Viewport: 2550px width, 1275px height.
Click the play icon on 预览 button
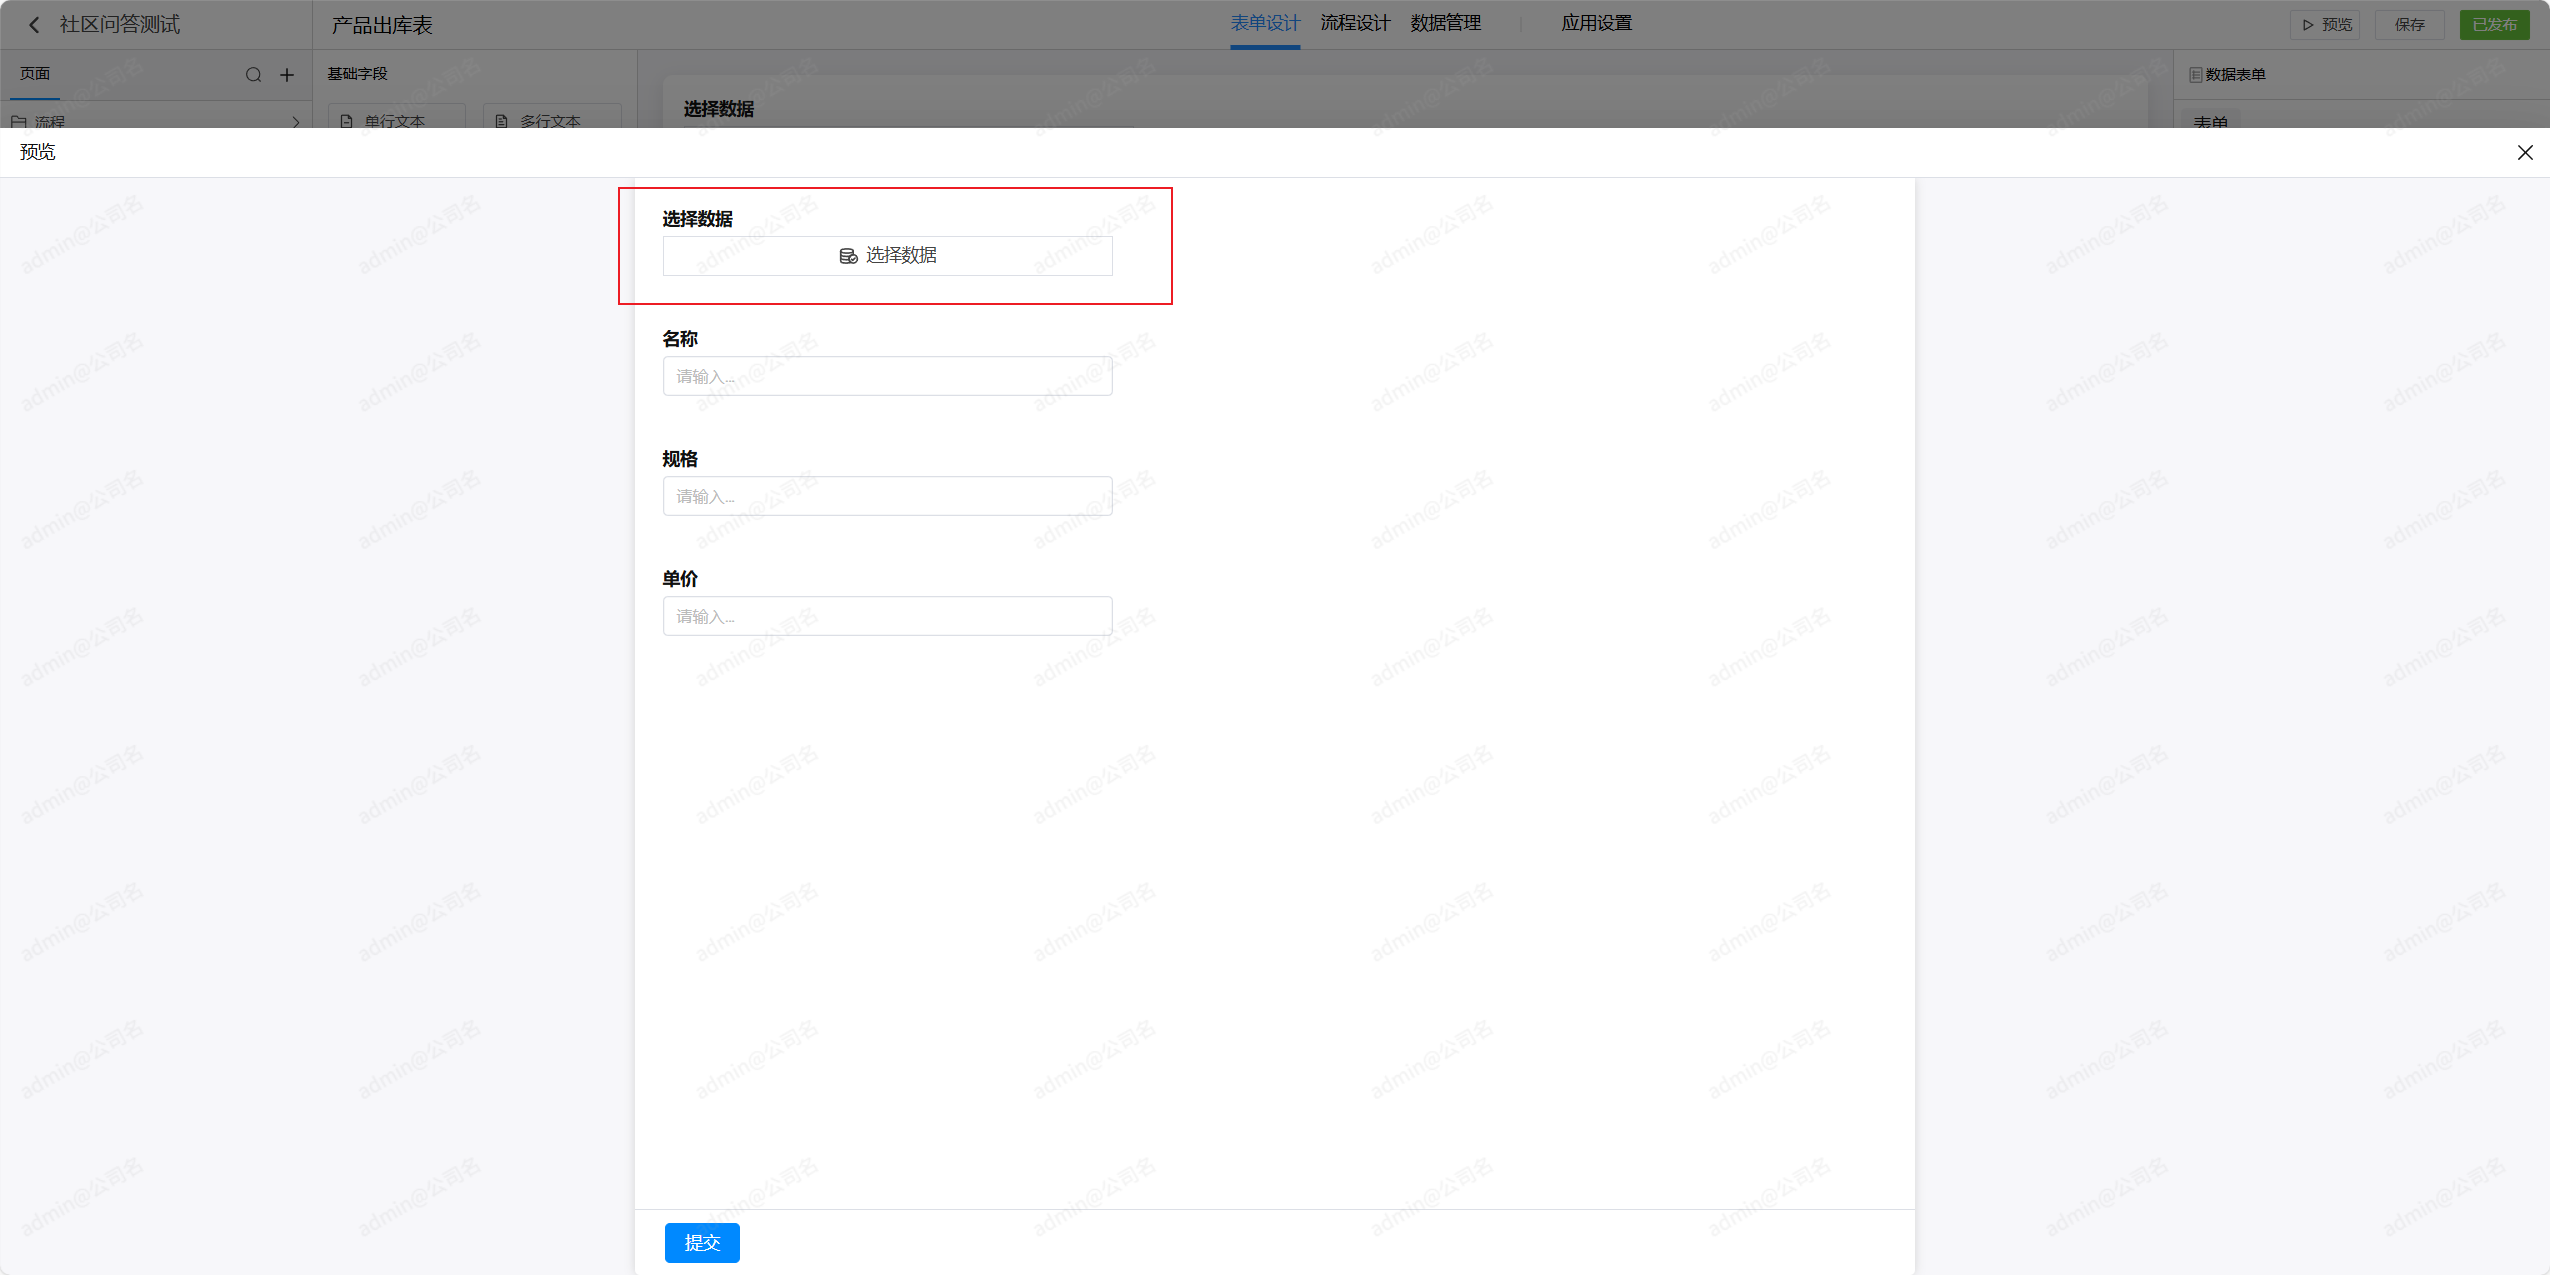click(2308, 25)
